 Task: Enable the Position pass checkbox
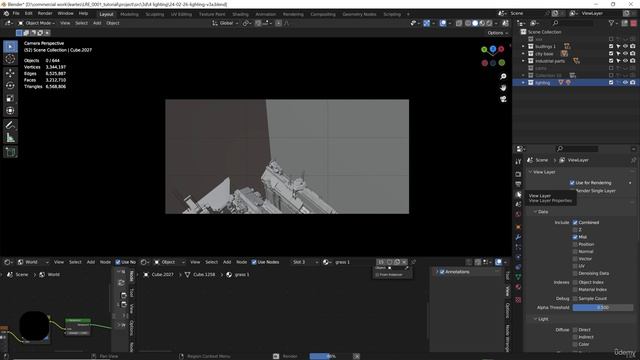coord(575,244)
